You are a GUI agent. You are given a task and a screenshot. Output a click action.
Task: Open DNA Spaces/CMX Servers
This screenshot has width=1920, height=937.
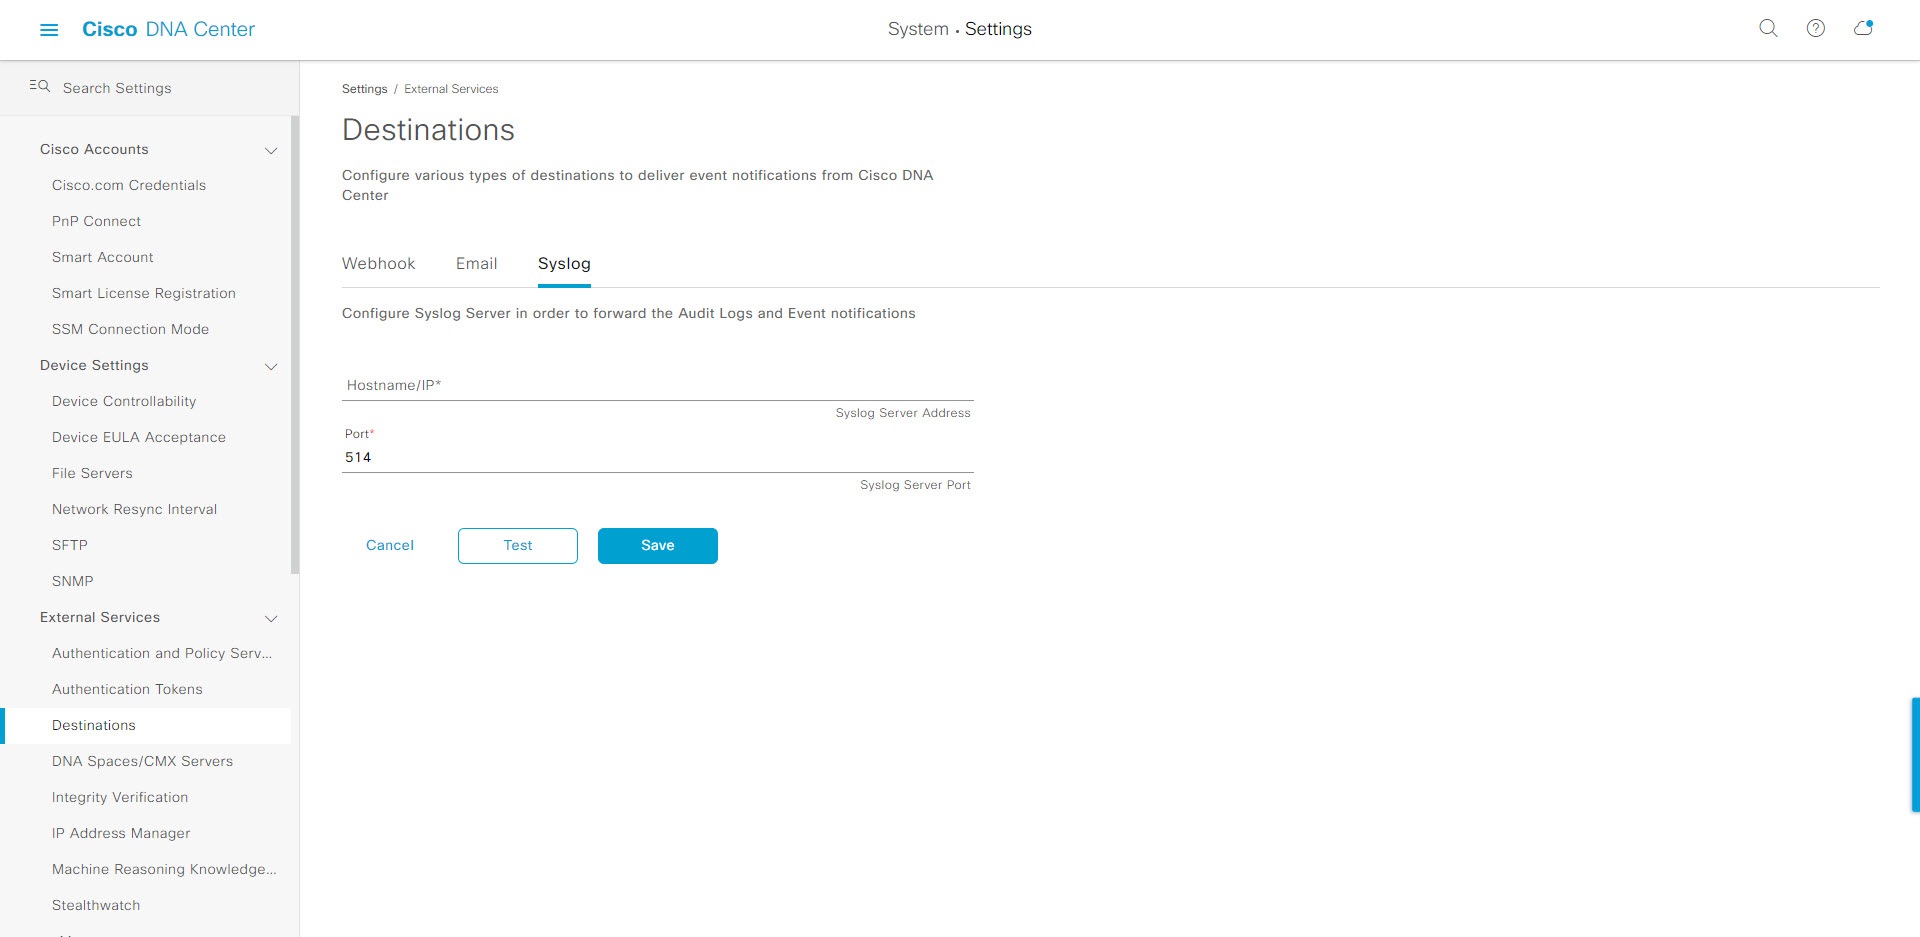[145, 761]
